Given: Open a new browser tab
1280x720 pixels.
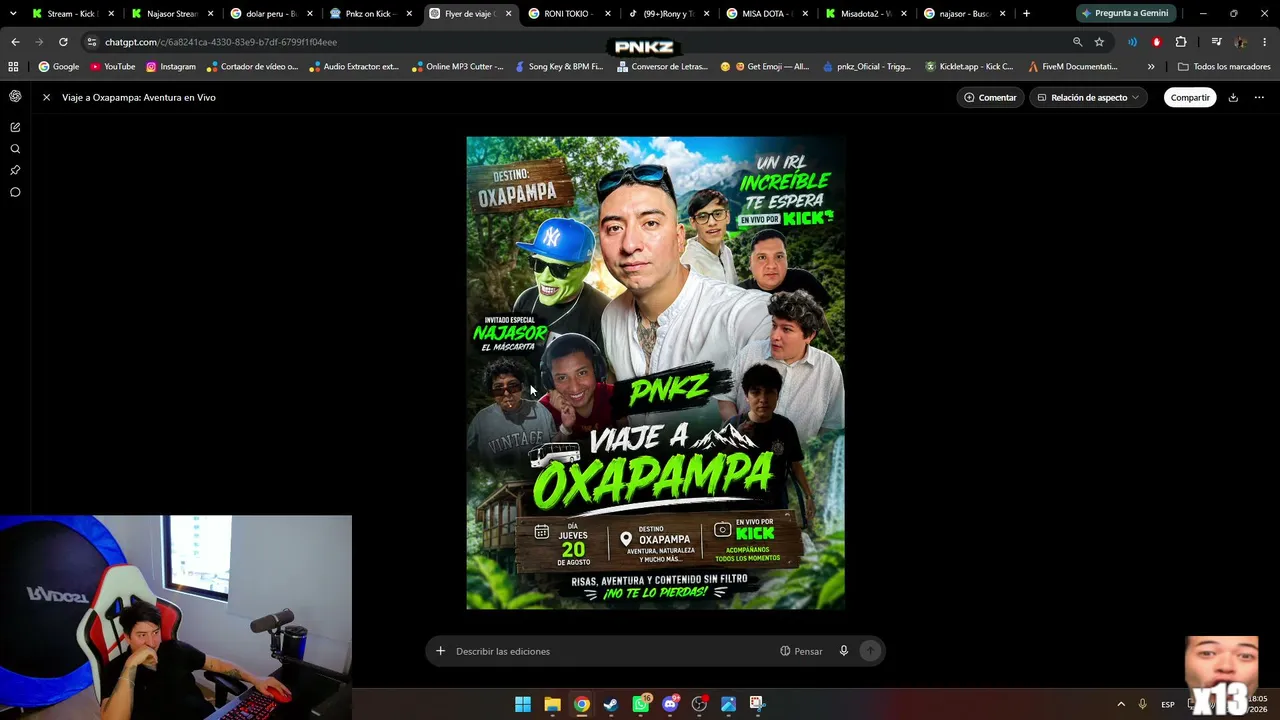Looking at the screenshot, I should pyautogui.click(x=1026, y=14).
